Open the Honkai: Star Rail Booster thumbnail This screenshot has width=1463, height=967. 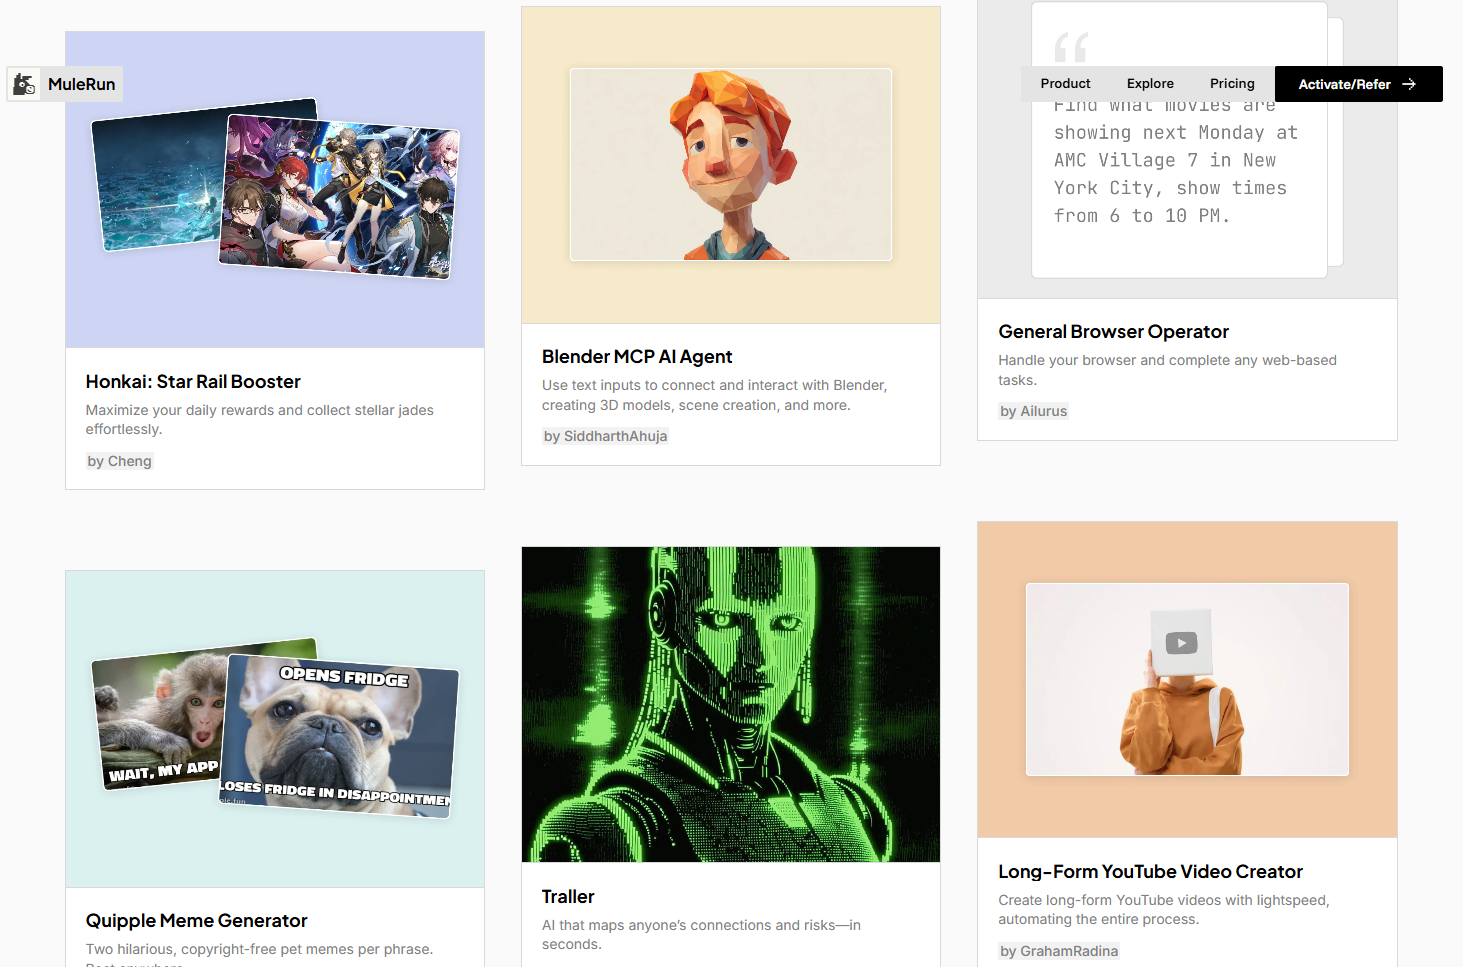[x=275, y=190]
